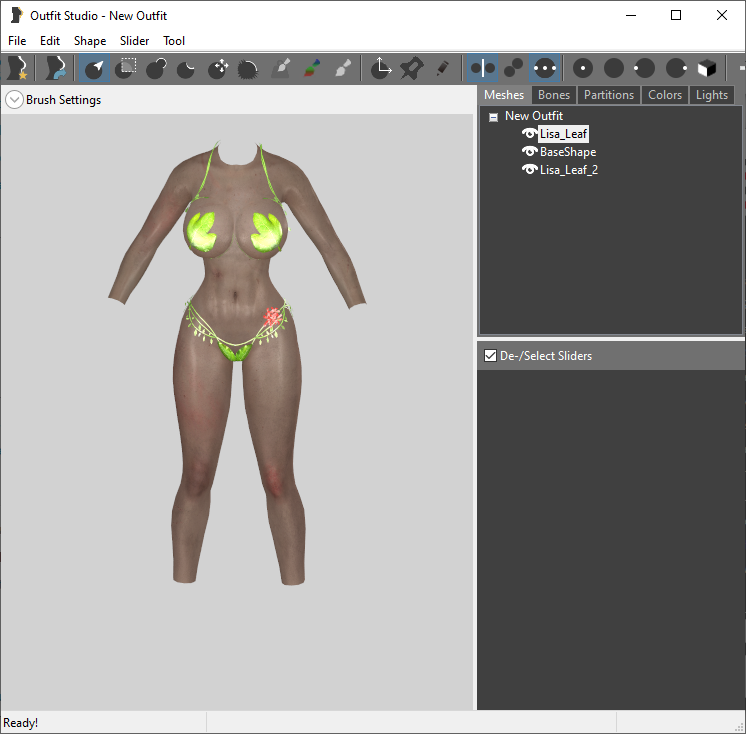Click the New Project toolbar icon
The width and height of the screenshot is (746, 734).
point(18,68)
